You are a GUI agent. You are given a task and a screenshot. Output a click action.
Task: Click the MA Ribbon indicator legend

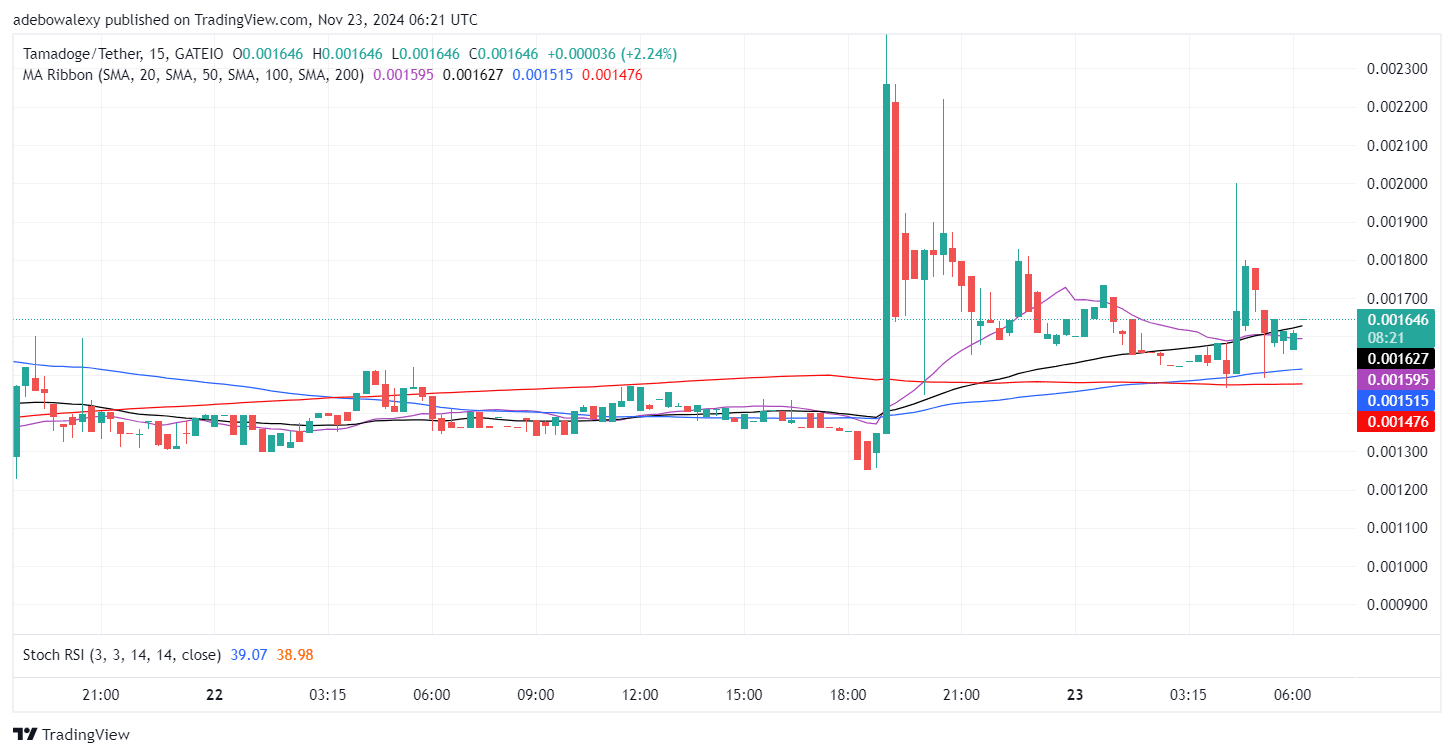coord(194,74)
